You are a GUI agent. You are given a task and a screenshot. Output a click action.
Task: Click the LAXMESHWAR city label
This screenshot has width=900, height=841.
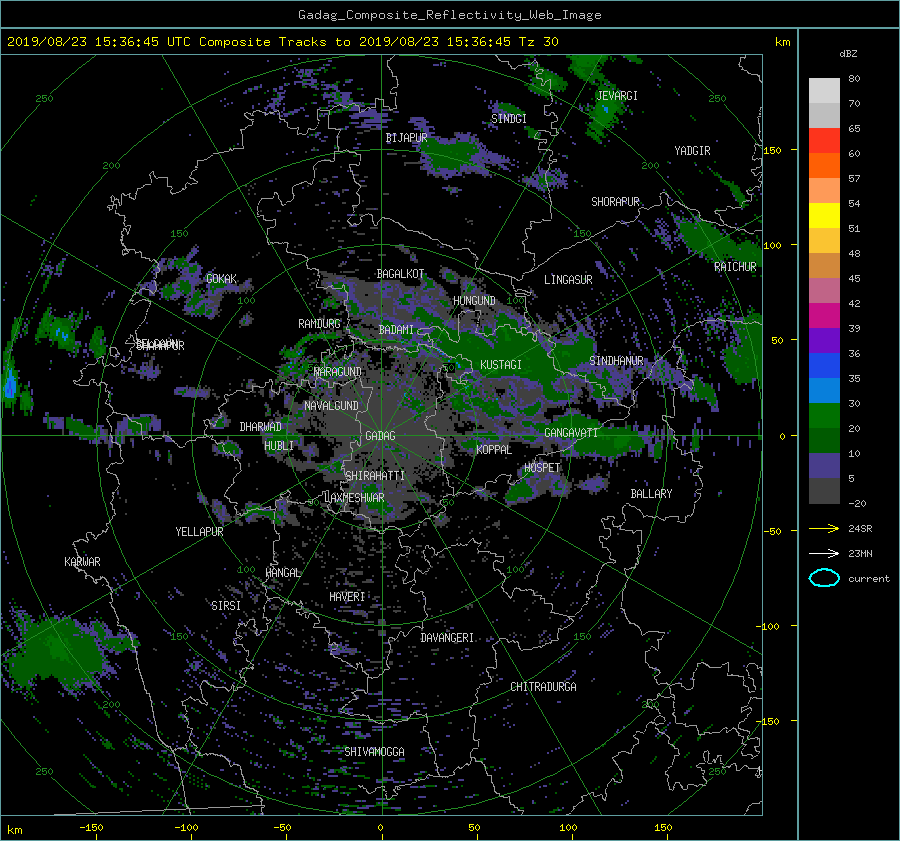354,498
